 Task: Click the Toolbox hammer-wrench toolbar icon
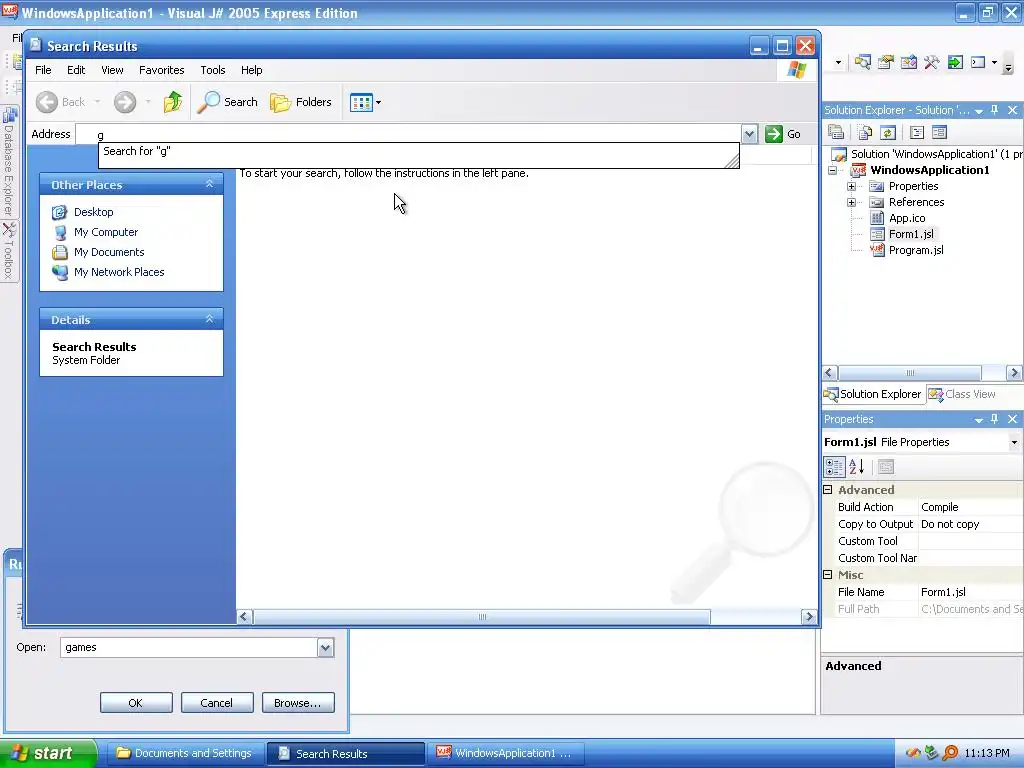(931, 62)
